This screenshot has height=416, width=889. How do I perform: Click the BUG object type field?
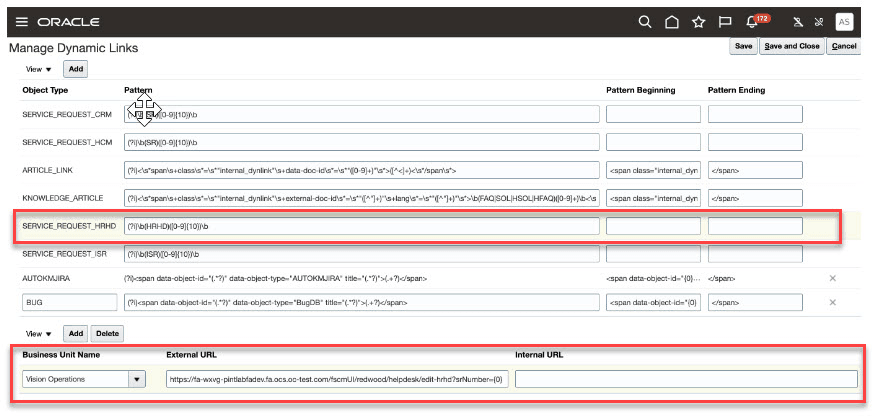point(70,303)
